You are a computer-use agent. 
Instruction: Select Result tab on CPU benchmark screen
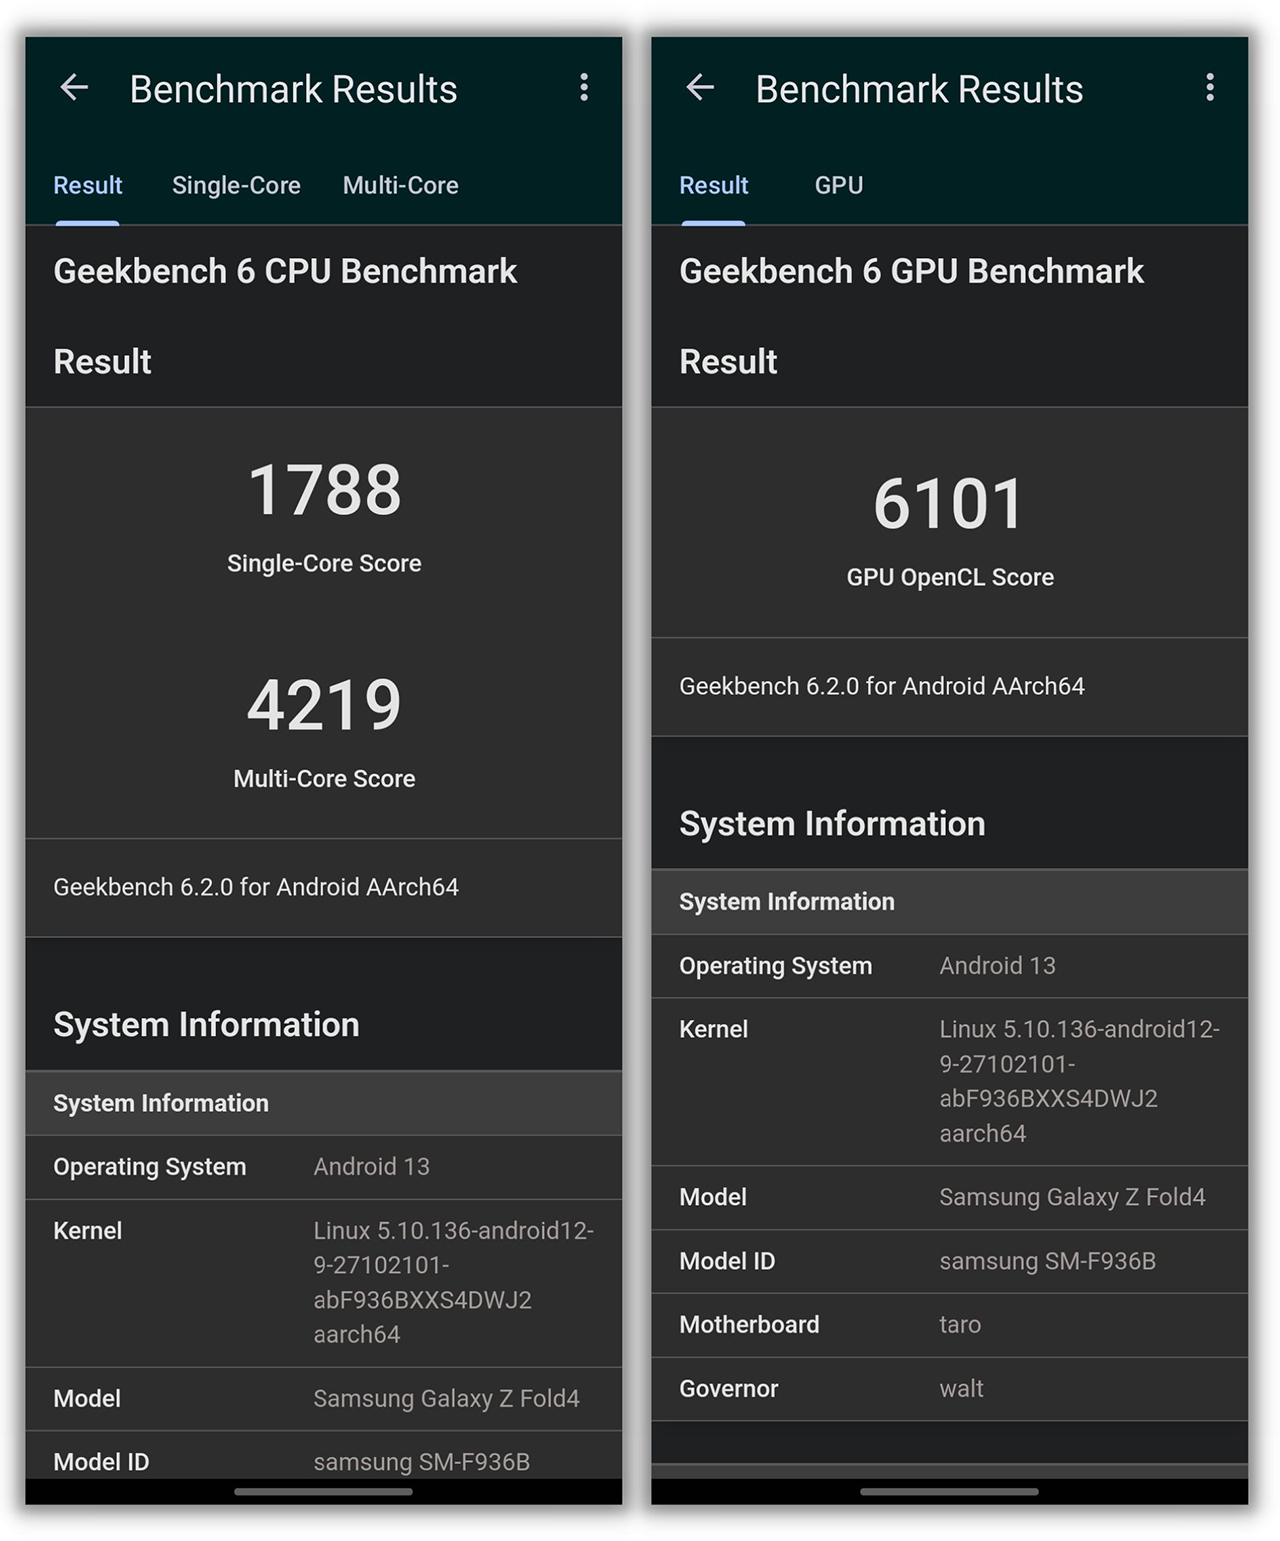point(88,185)
